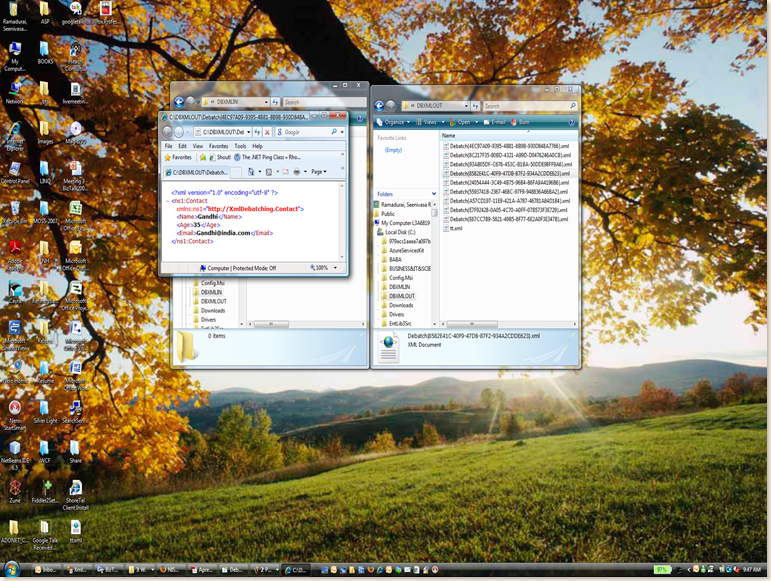The image size is (771, 581).
Task: Click the Back arrow in the DBXMLOUT window
Action: click(x=379, y=106)
